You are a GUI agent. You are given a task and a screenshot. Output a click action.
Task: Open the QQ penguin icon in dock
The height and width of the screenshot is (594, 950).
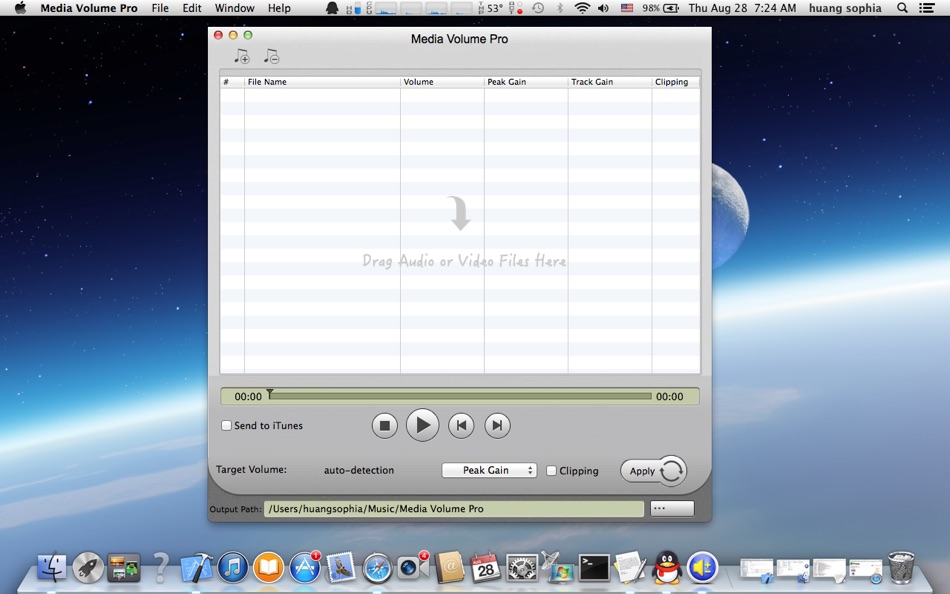click(666, 567)
